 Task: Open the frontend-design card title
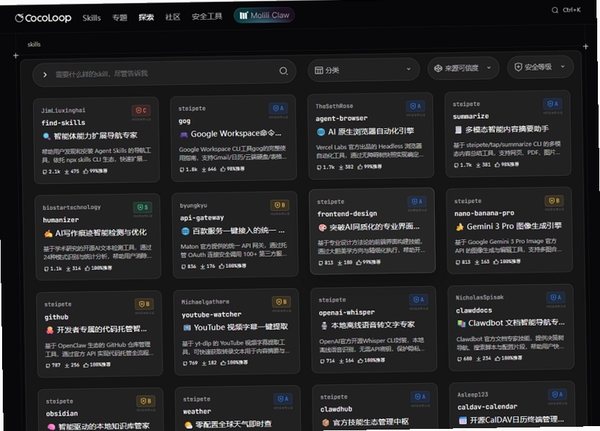pos(347,214)
